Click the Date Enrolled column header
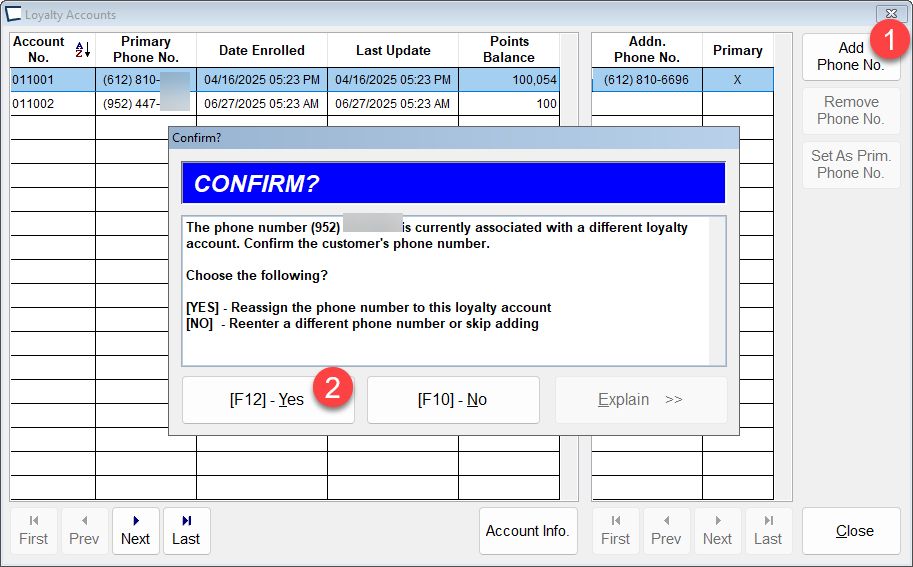This screenshot has width=913, height=567. 261,50
